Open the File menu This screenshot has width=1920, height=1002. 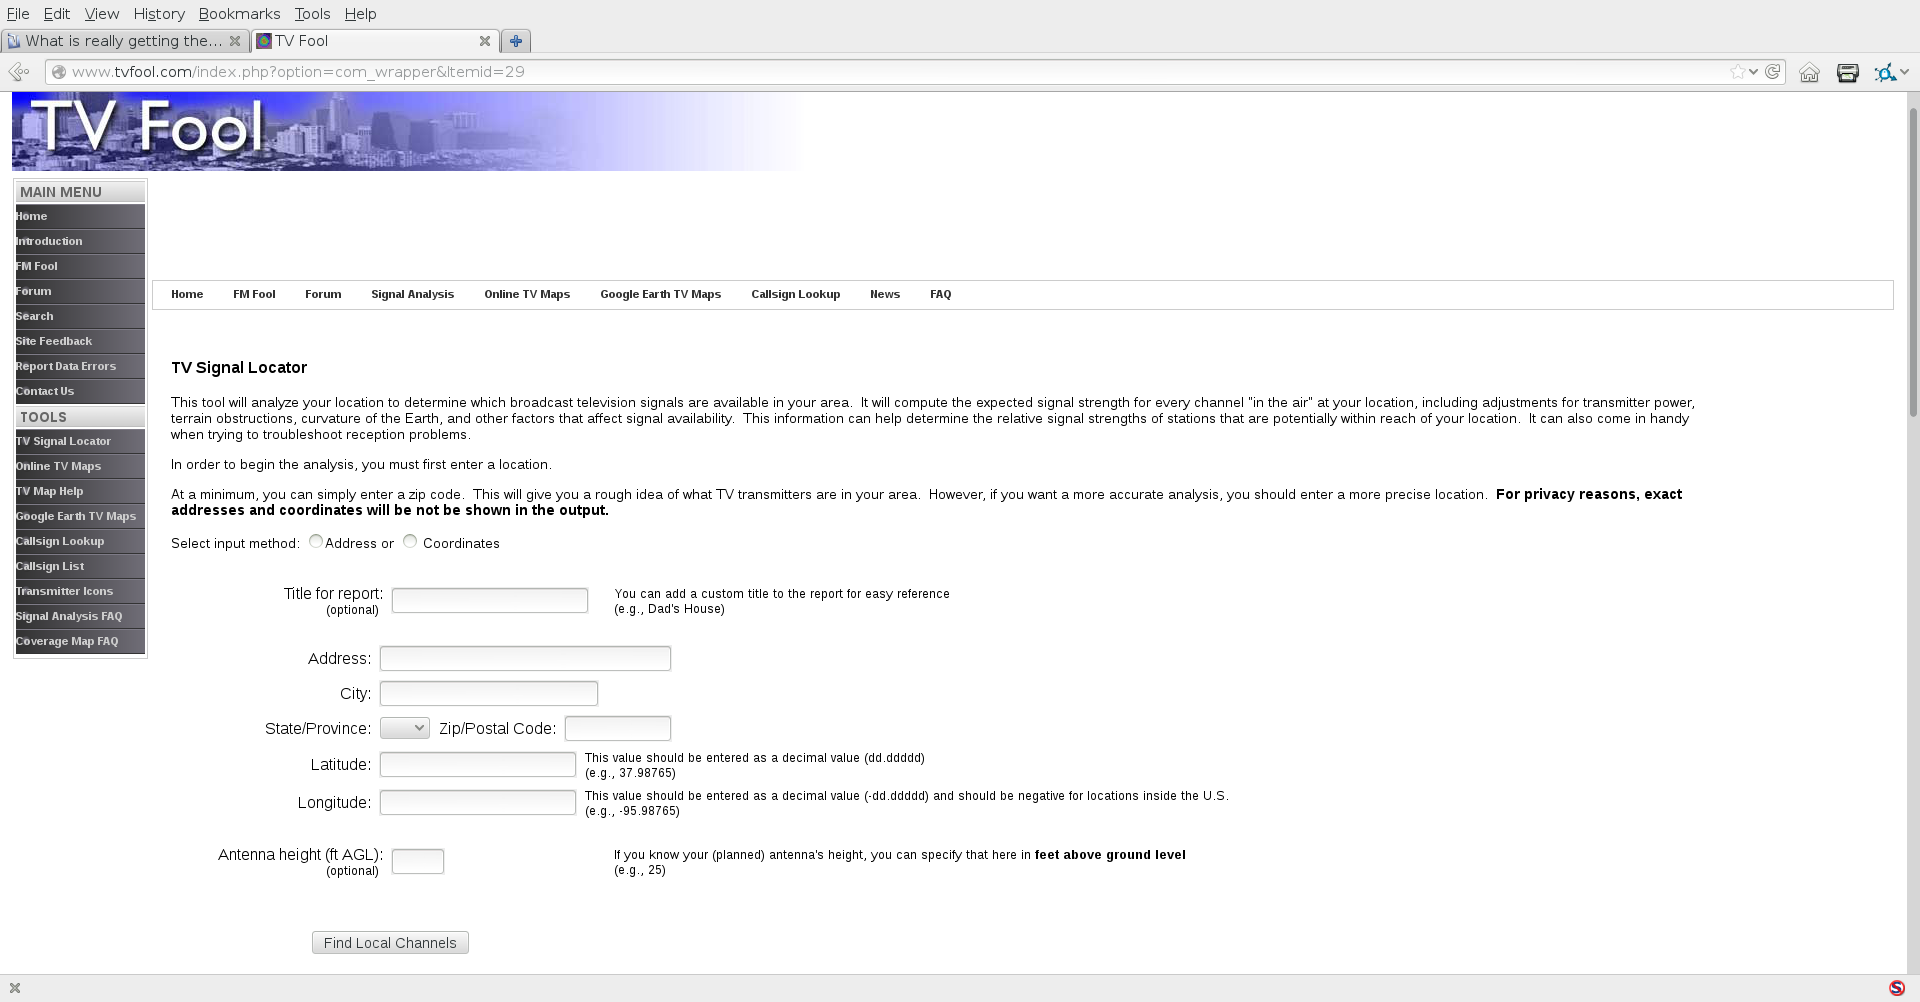click(x=18, y=14)
